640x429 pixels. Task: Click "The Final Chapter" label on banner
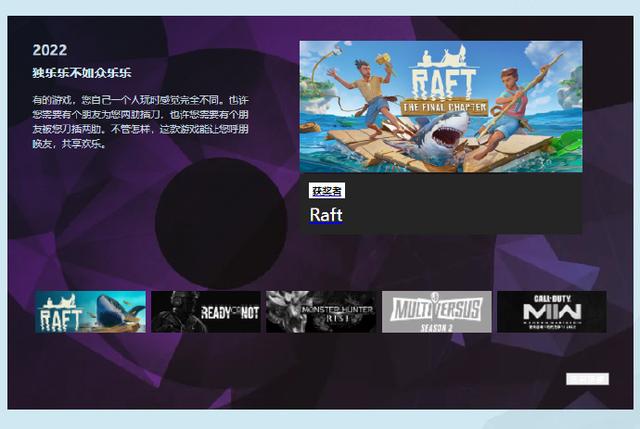[x=444, y=105]
